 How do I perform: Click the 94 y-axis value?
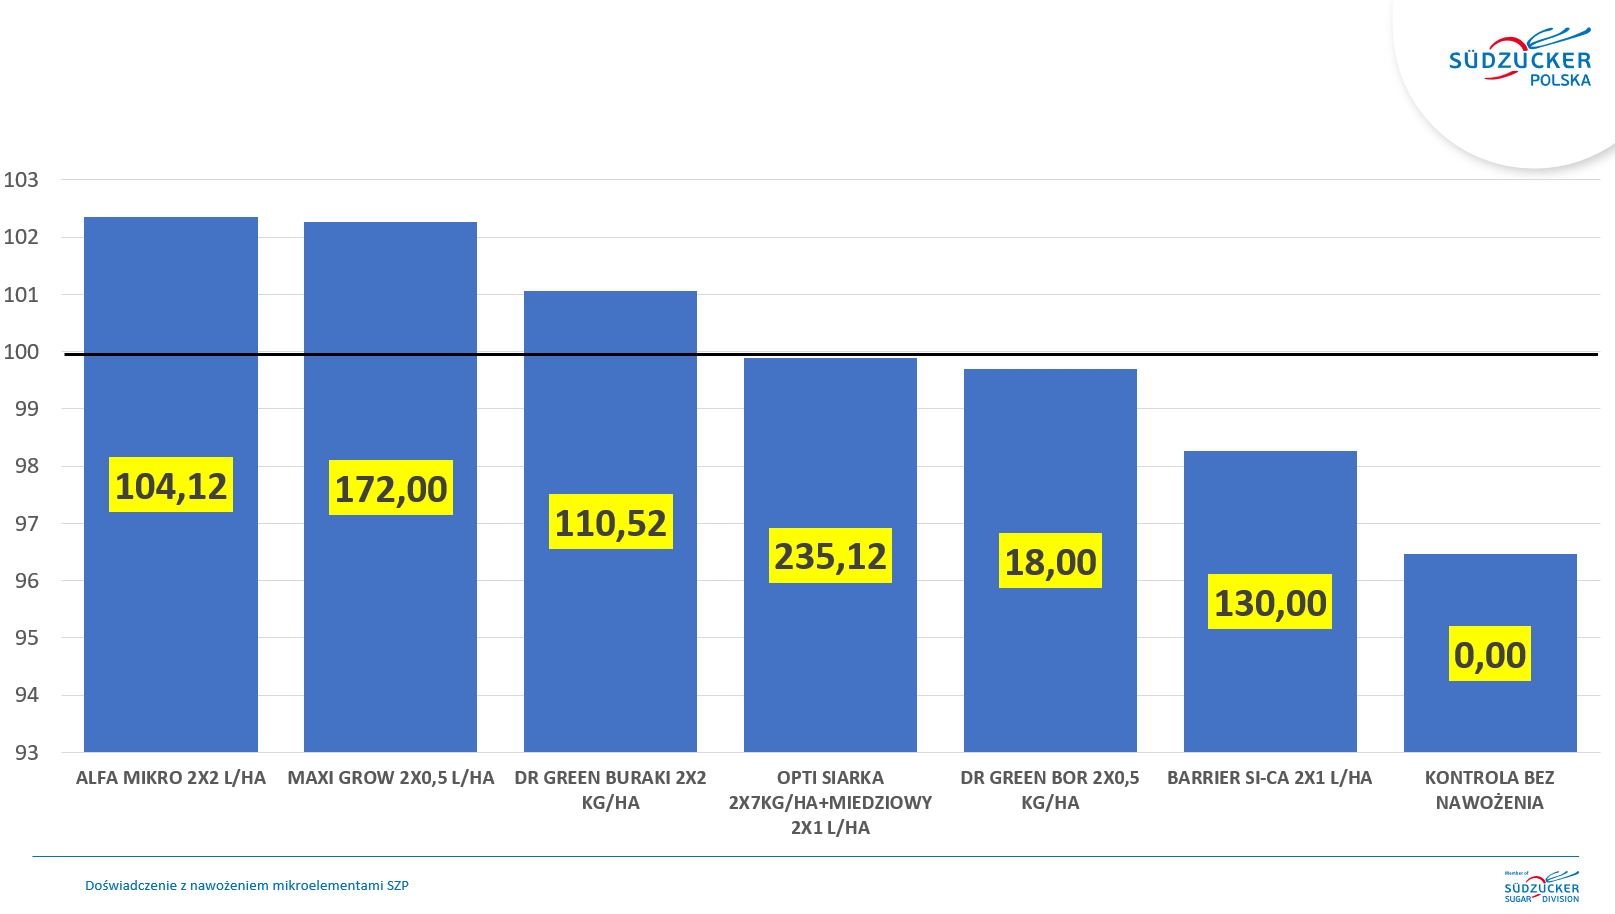[27, 695]
